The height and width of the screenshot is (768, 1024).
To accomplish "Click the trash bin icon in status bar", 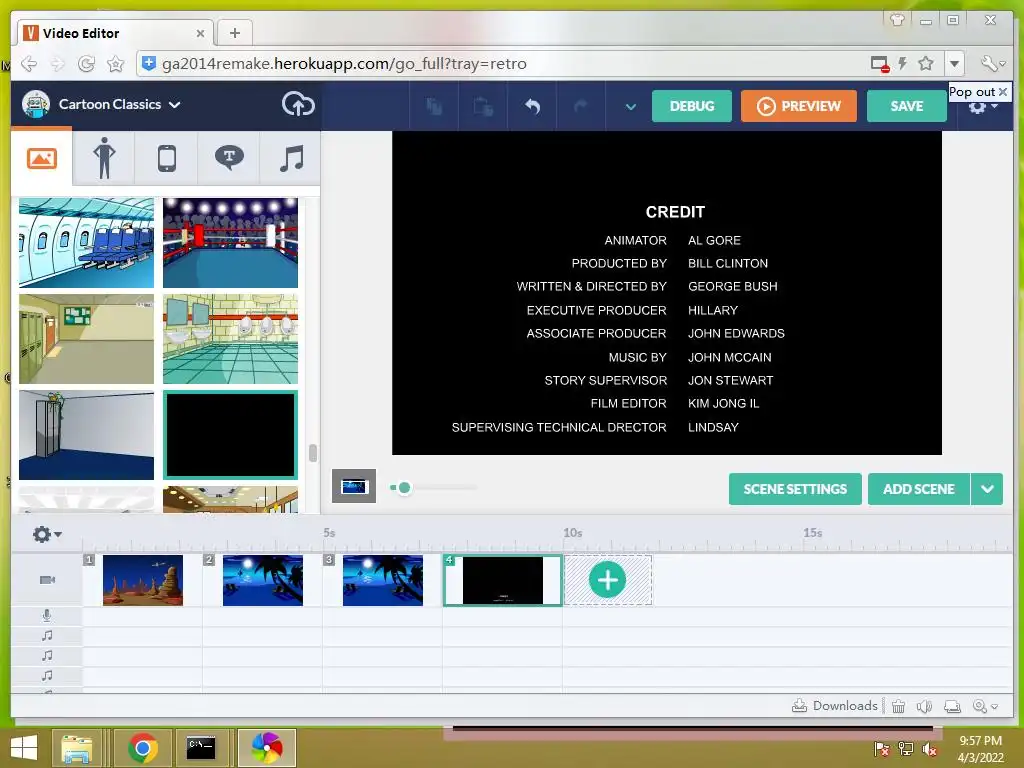I will tap(899, 706).
